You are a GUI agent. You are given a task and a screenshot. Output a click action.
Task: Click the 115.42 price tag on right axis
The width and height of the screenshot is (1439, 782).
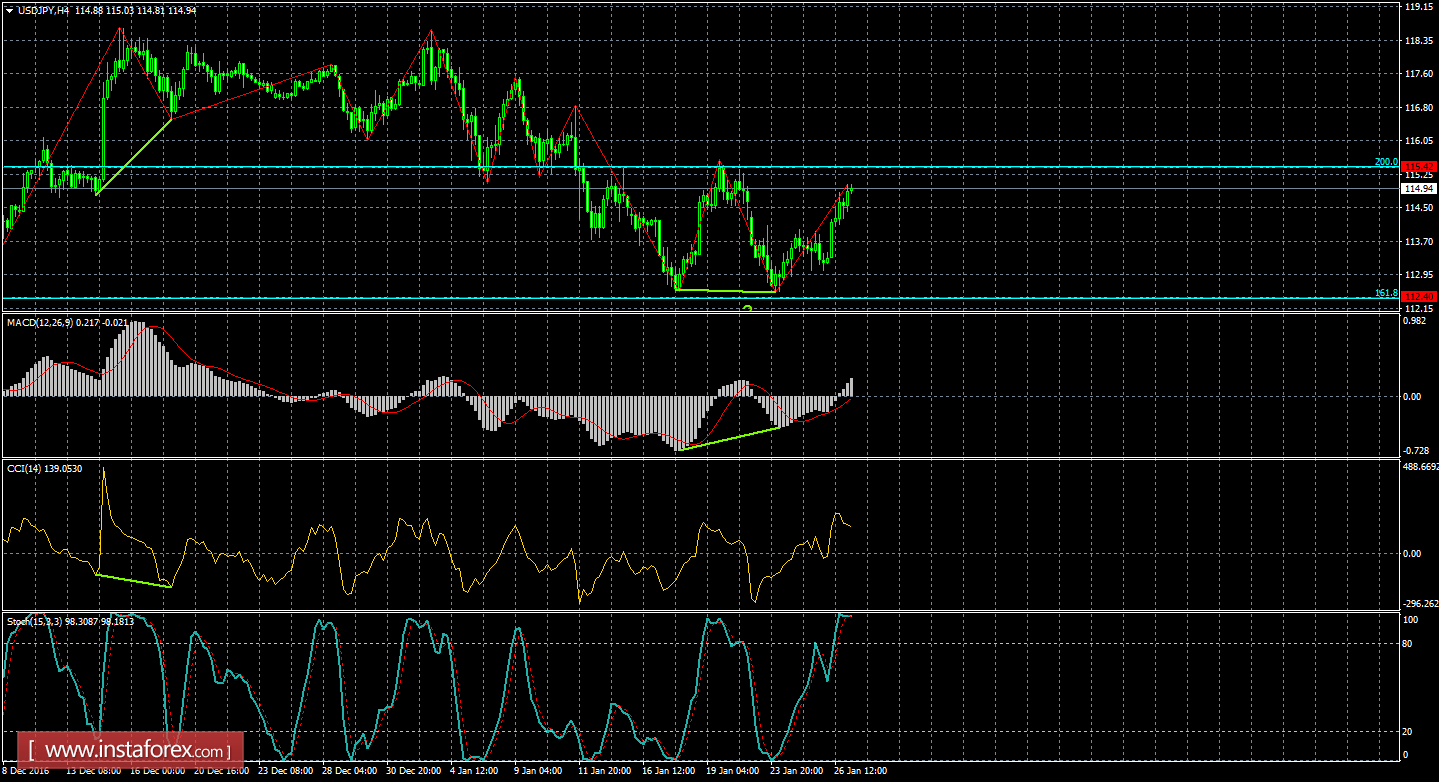[x=1420, y=167]
